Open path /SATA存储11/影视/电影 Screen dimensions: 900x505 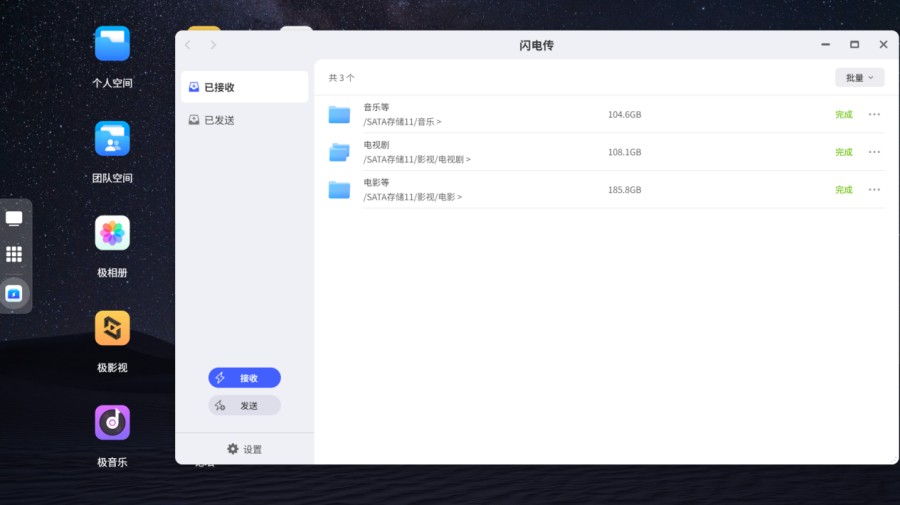coord(412,197)
